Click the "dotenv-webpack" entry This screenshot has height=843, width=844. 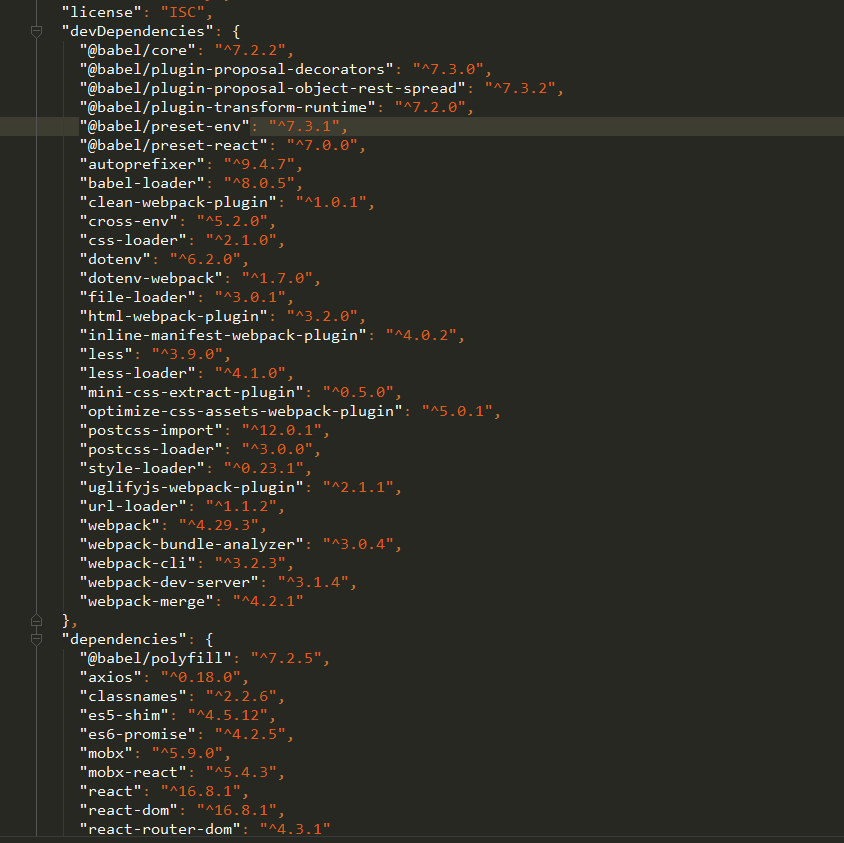point(200,278)
